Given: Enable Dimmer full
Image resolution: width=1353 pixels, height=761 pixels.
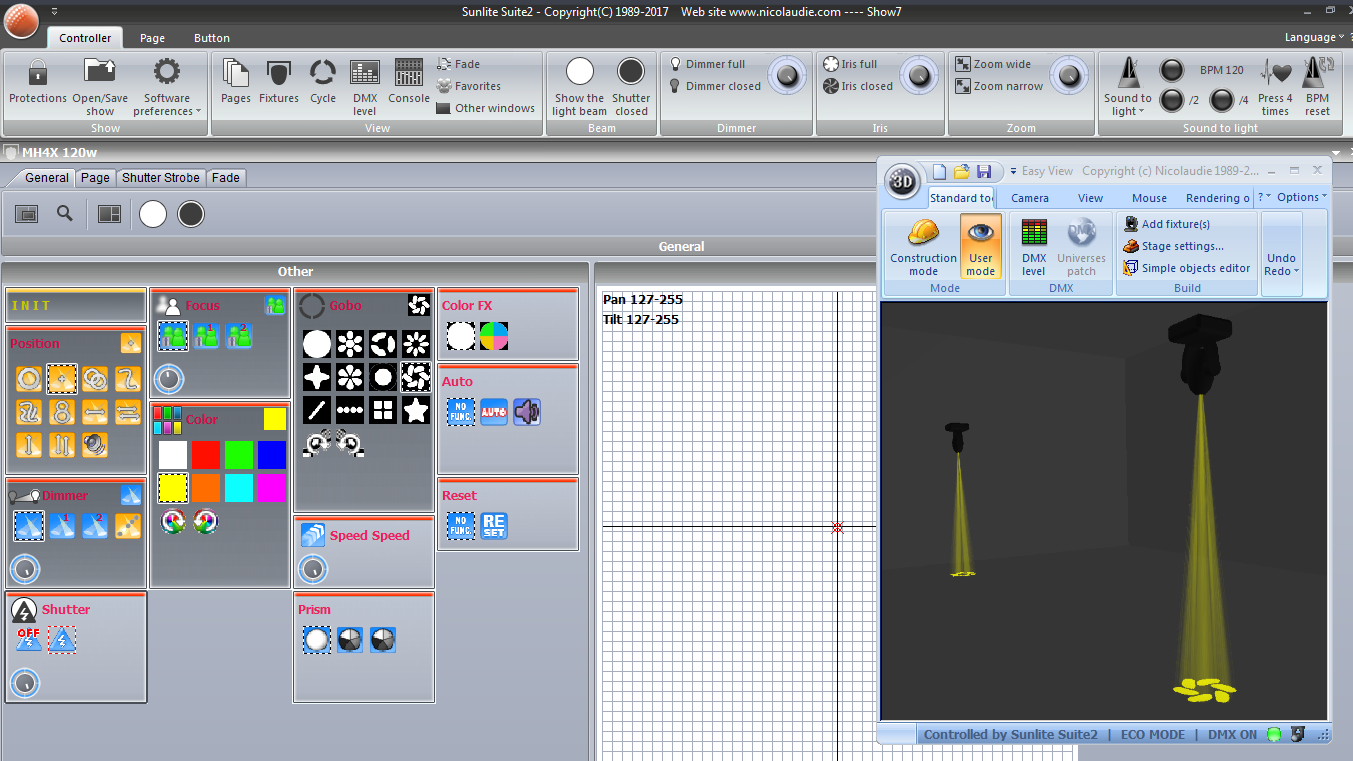Looking at the screenshot, I should tap(708, 64).
